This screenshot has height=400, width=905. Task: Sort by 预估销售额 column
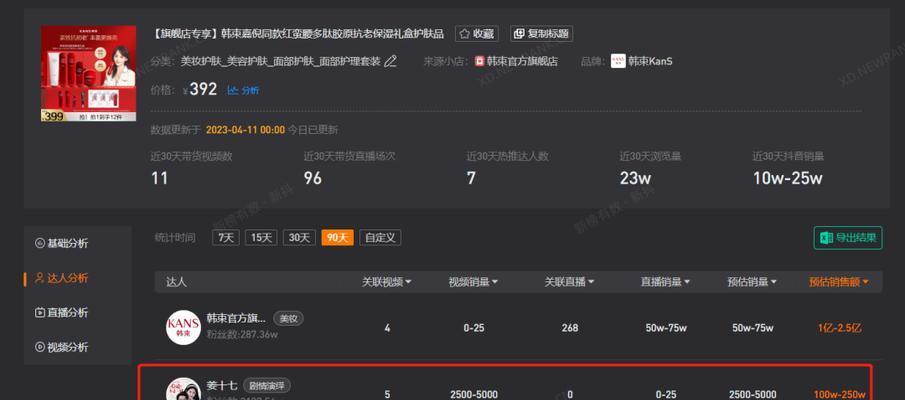(x=839, y=282)
